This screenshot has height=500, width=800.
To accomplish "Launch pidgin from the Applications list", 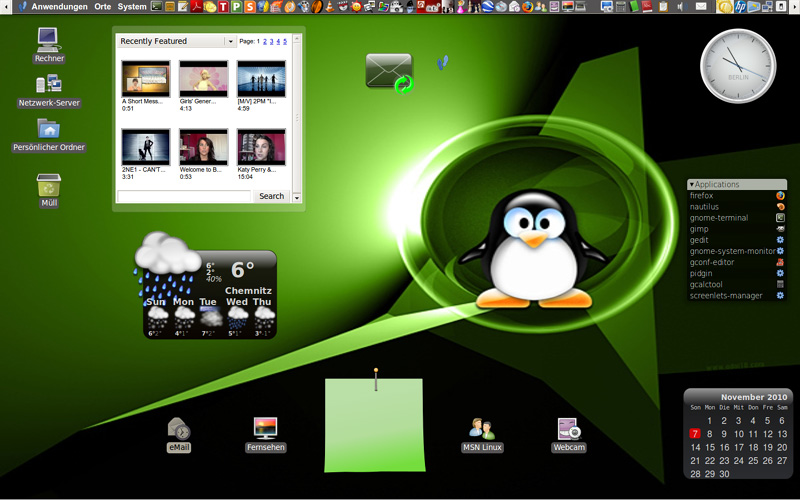I will (x=737, y=273).
